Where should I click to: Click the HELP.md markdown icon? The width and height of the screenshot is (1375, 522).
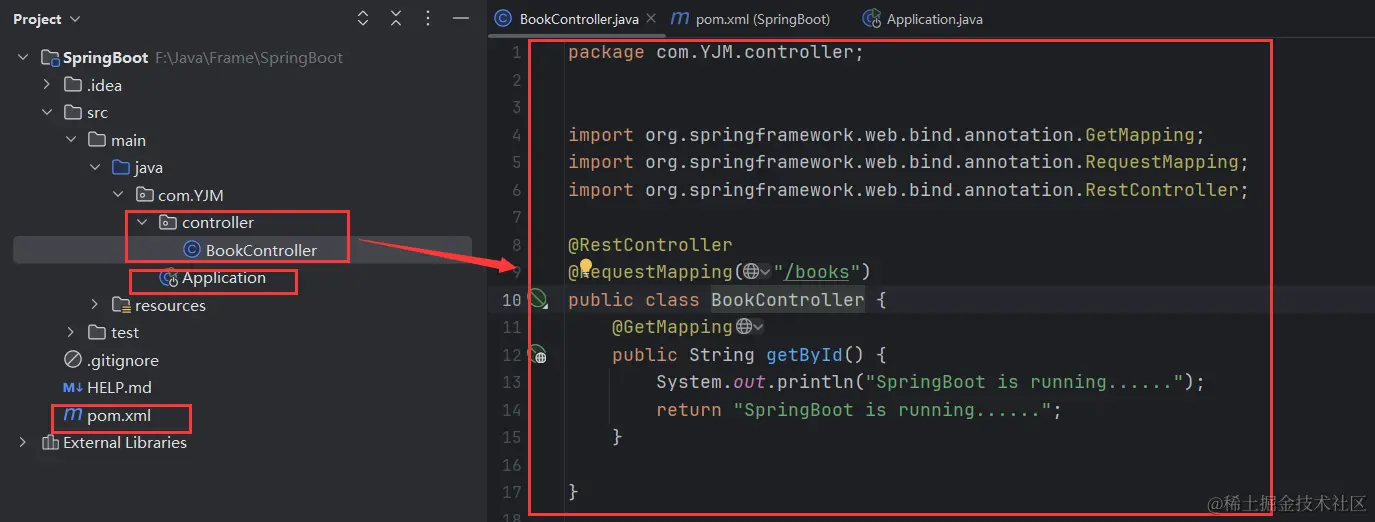pos(73,388)
